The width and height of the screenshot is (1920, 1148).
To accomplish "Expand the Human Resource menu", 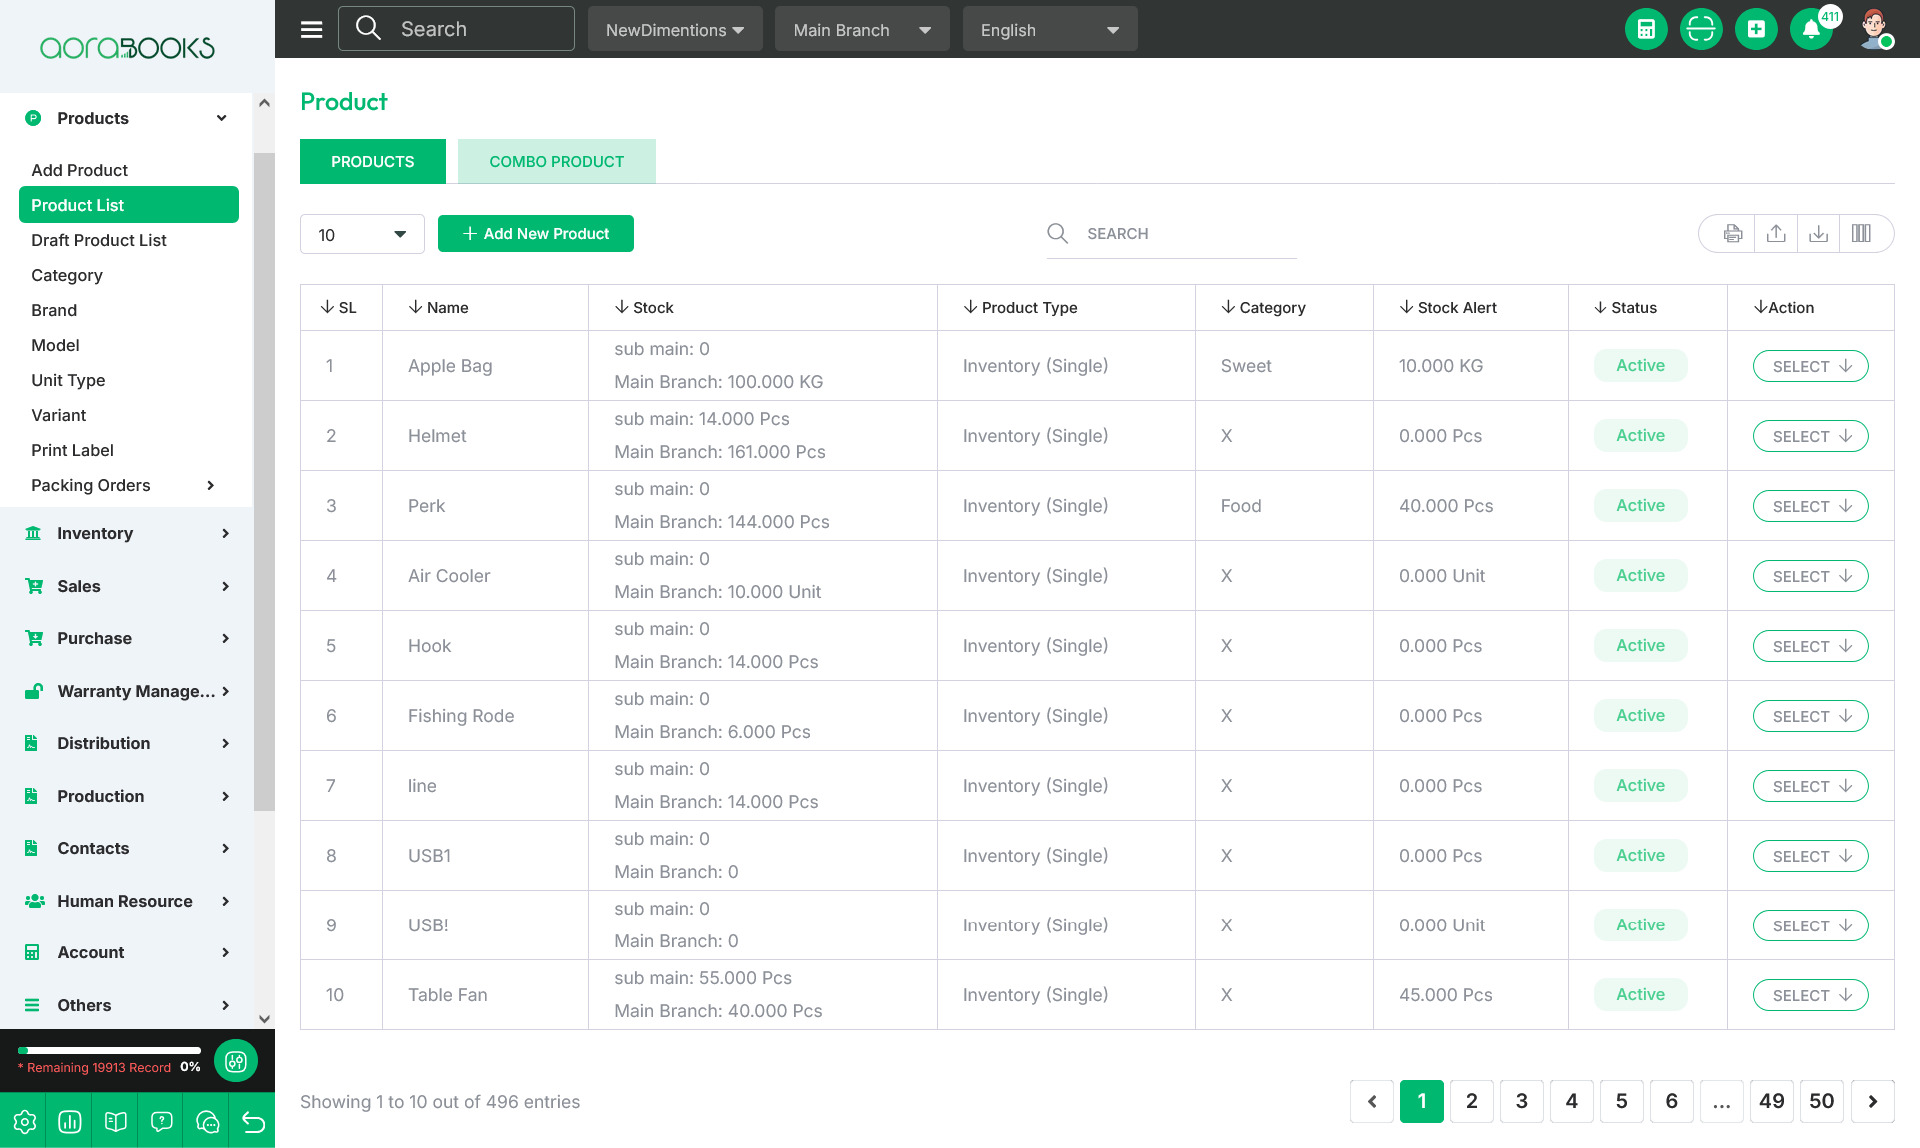I will pyautogui.click(x=127, y=901).
